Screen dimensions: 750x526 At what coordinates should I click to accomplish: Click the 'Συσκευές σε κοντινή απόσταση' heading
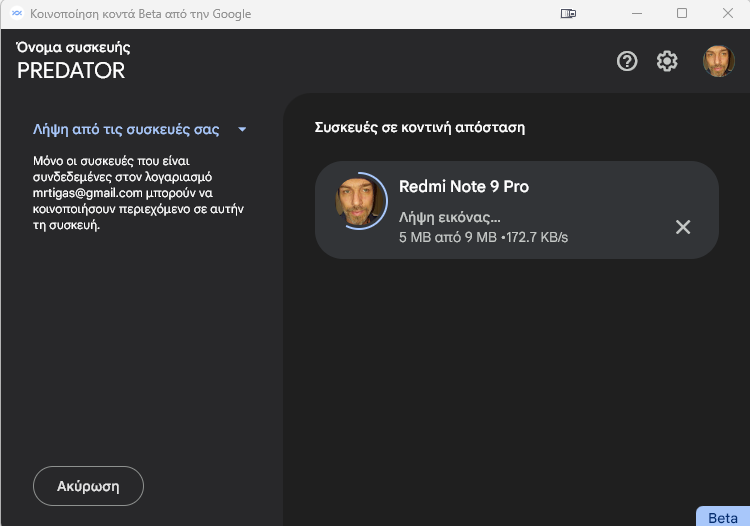[x=419, y=128]
